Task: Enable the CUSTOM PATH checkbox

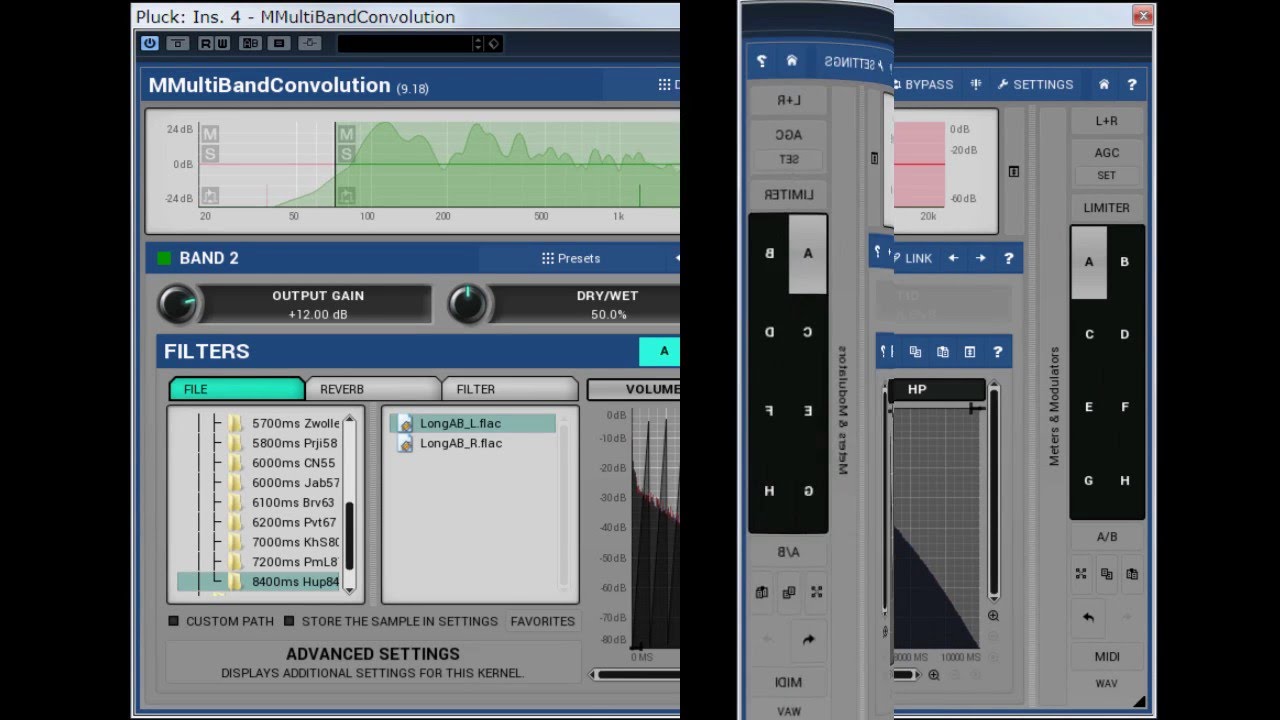Action: (173, 621)
